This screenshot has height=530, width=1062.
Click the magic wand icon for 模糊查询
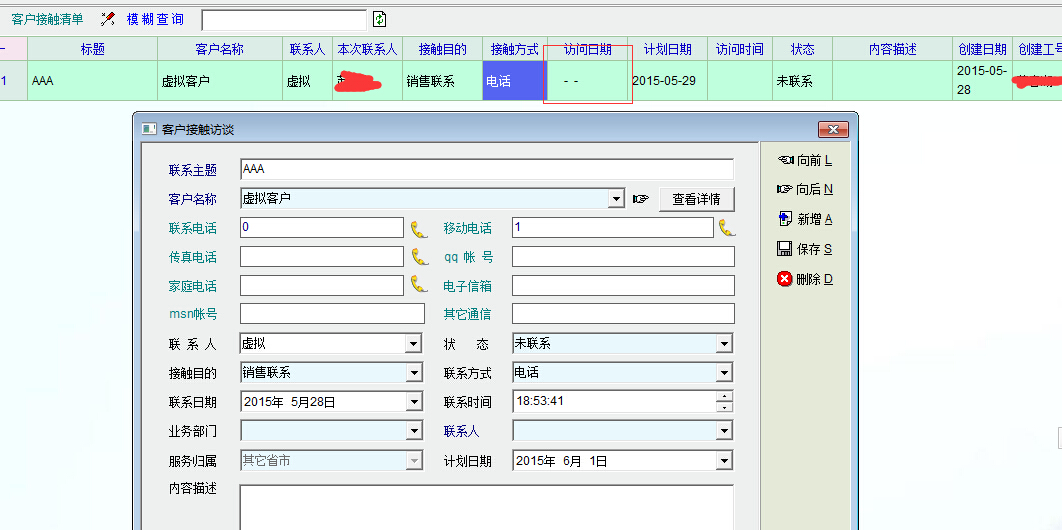tap(108, 19)
